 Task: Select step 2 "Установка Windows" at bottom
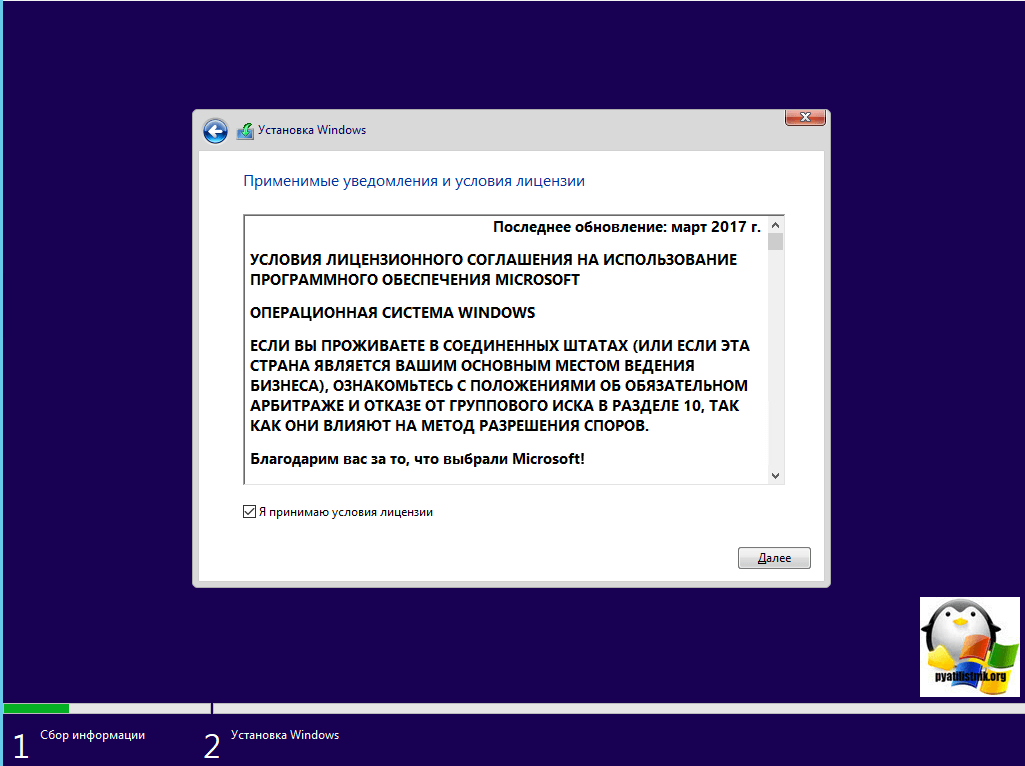pos(284,735)
